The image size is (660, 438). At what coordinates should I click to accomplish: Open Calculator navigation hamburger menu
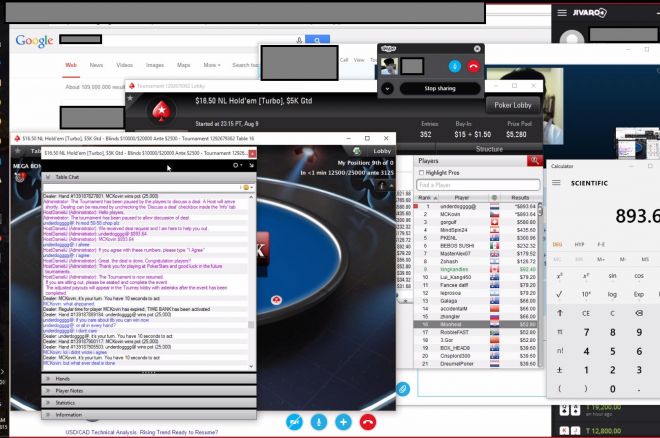[556, 183]
